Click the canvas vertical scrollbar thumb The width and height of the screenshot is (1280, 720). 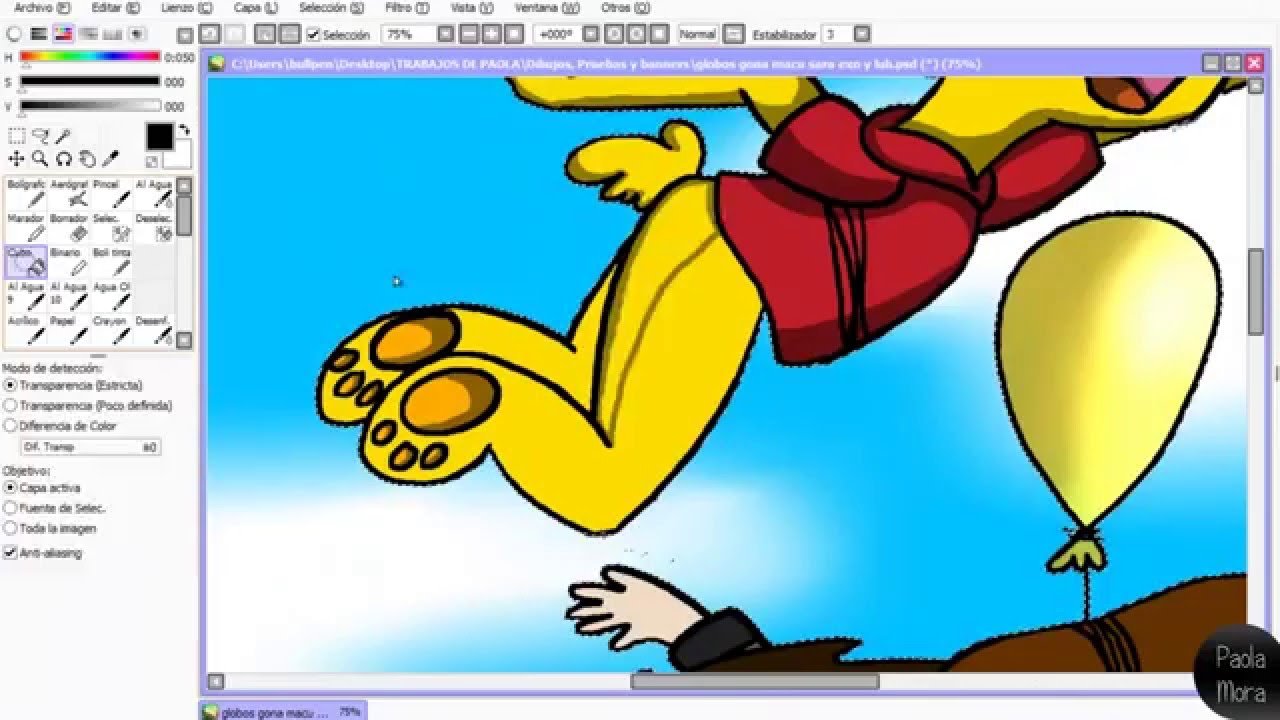(x=1256, y=290)
